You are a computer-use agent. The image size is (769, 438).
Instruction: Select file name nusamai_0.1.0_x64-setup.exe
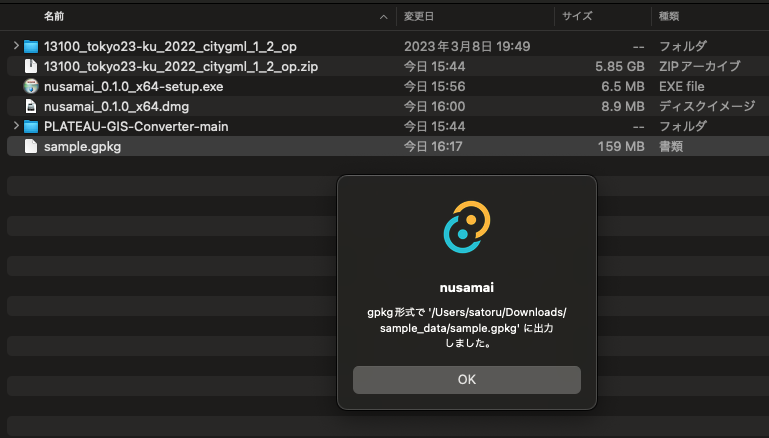tap(133, 86)
